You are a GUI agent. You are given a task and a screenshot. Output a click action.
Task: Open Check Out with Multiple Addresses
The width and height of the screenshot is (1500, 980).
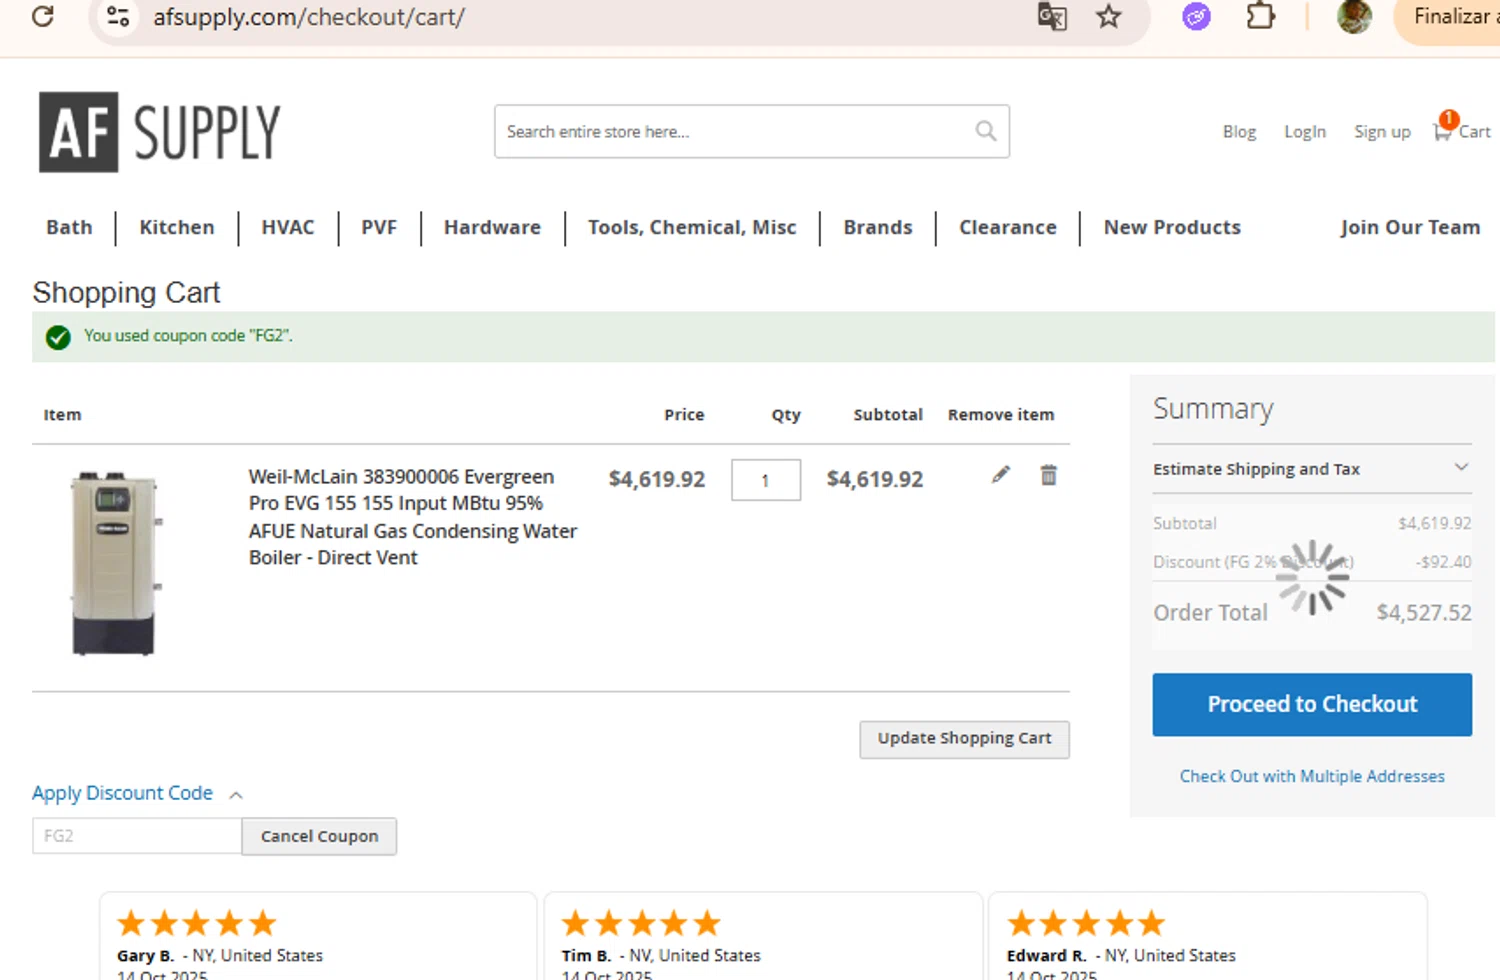[x=1312, y=776]
